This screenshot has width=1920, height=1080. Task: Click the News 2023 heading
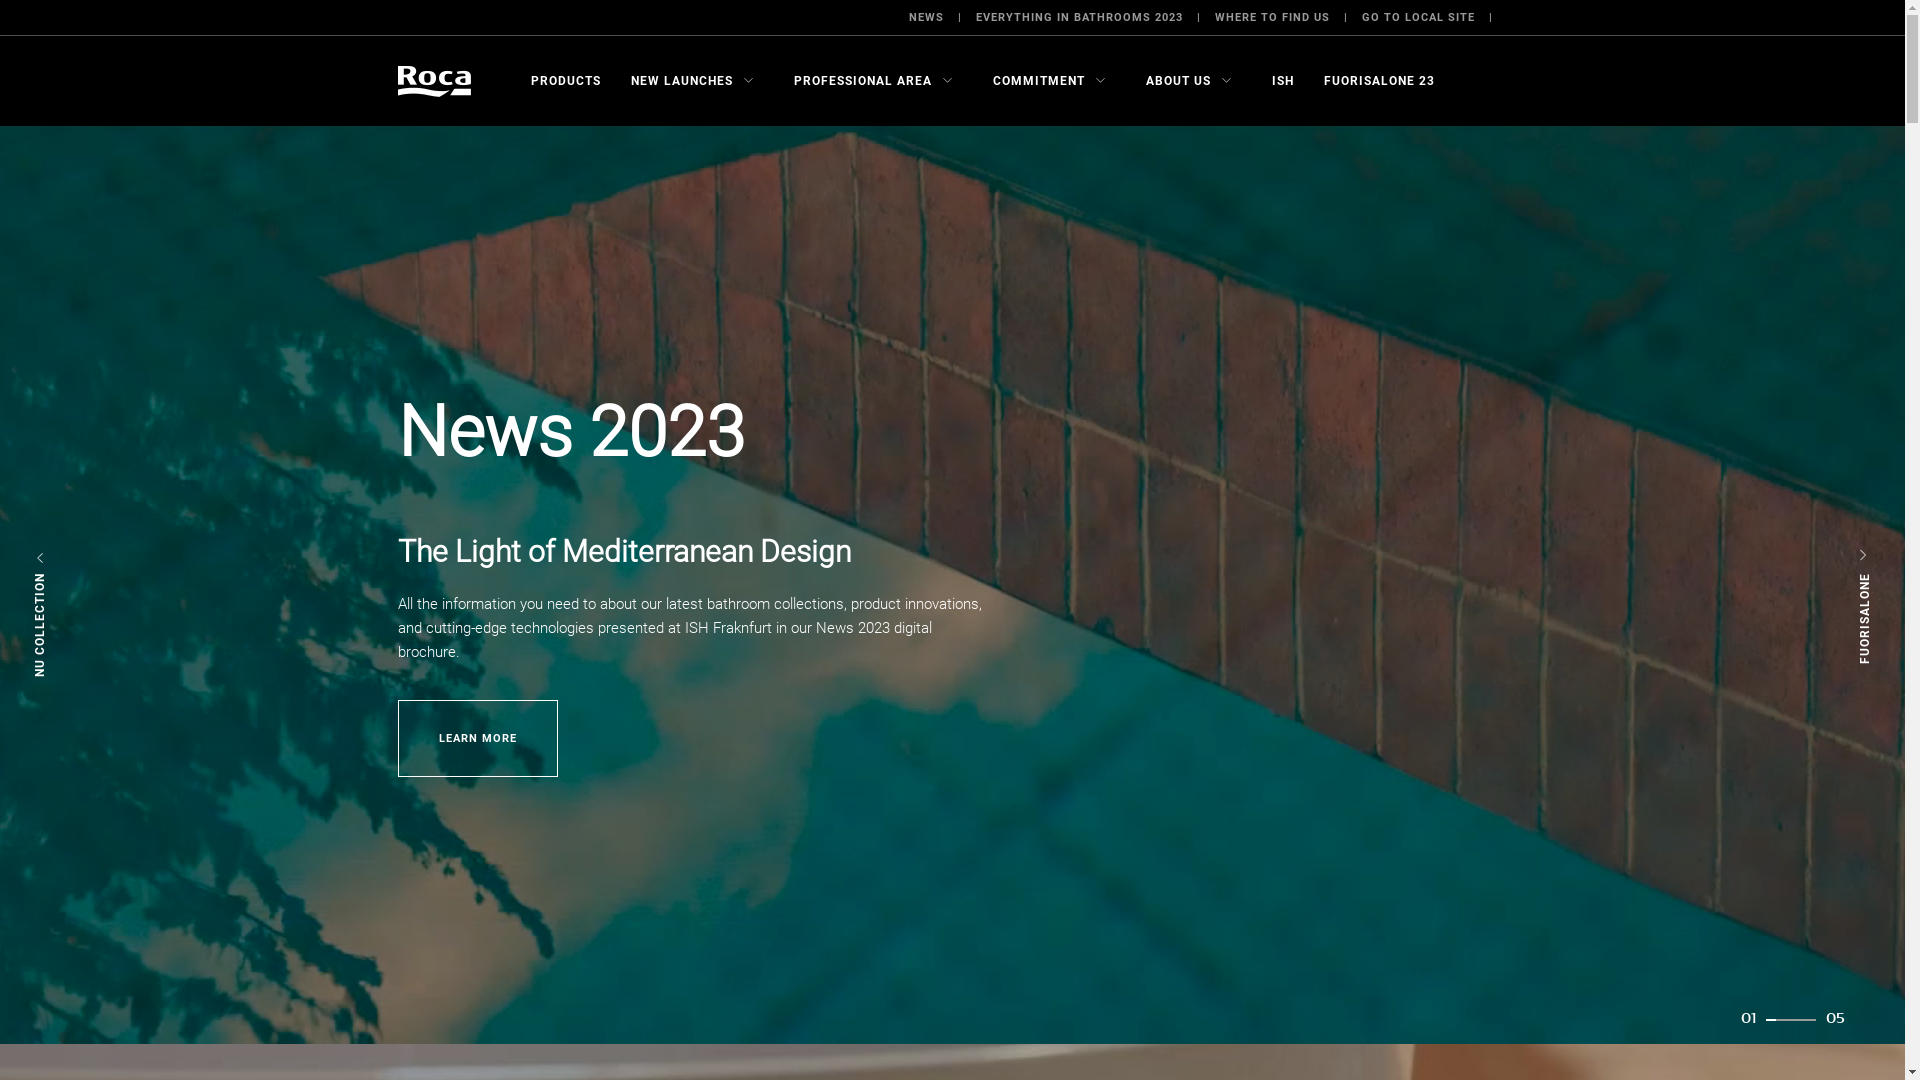click(x=571, y=432)
